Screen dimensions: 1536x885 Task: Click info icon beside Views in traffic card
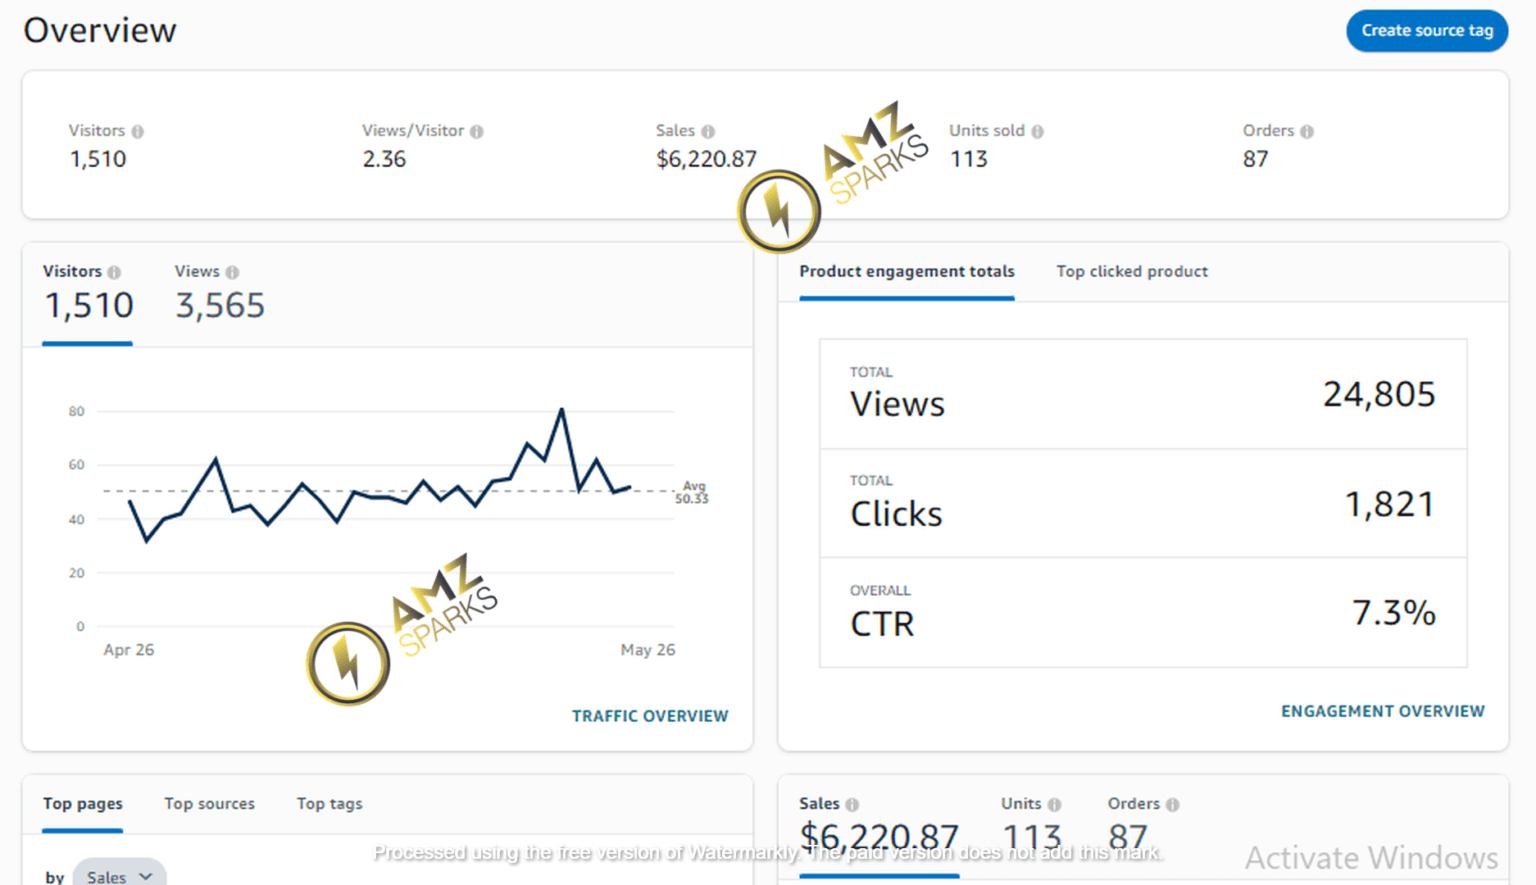click(232, 272)
